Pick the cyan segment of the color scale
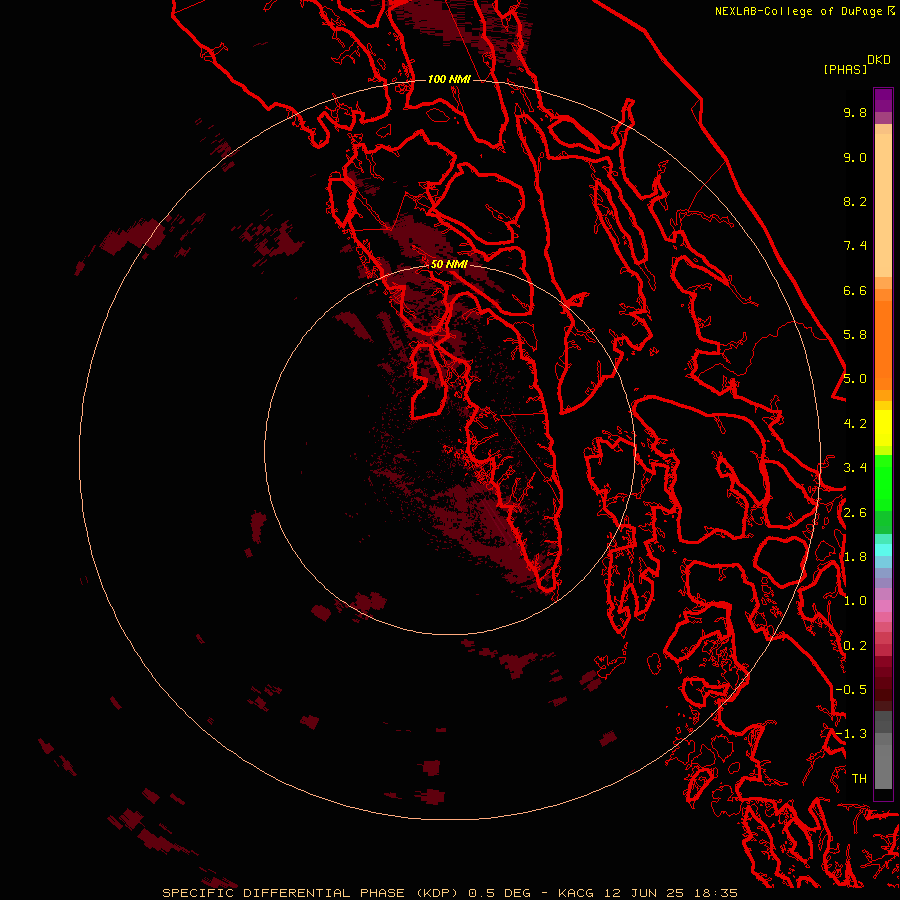This screenshot has width=900, height=900. point(883,550)
